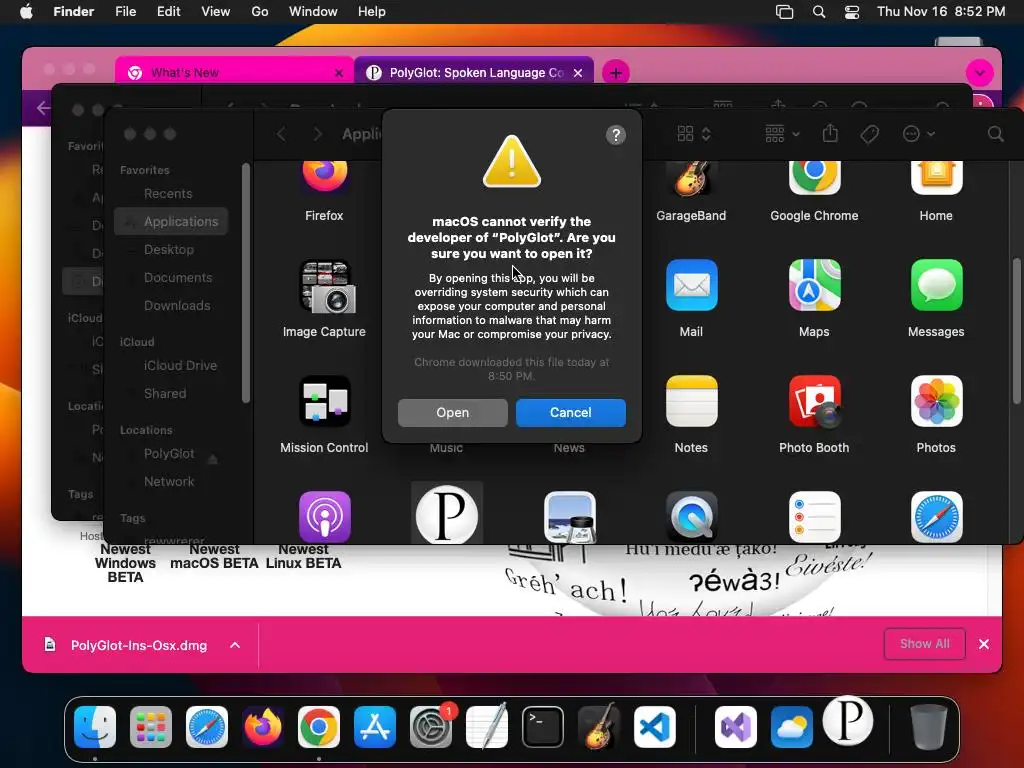
Task: Open the File menu in menu bar
Action: coord(125,12)
